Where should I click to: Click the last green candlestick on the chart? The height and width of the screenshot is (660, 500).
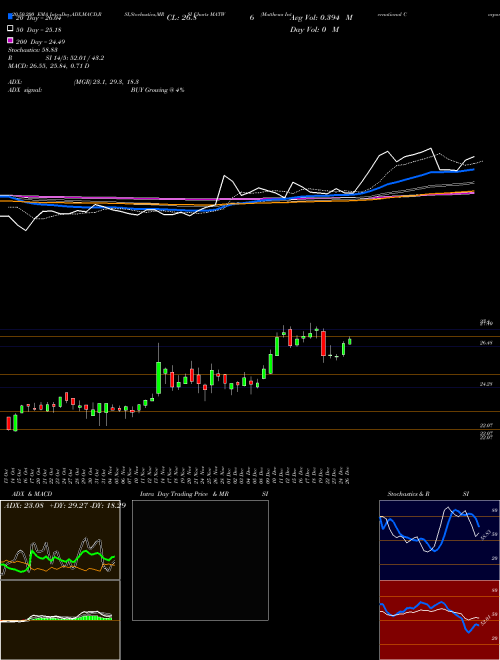coord(350,341)
